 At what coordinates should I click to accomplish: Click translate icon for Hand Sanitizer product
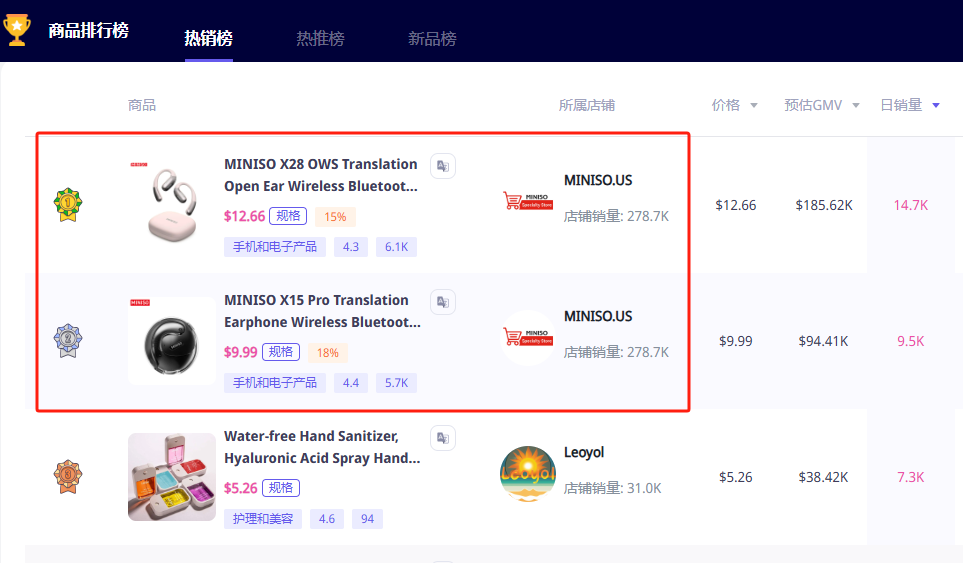click(x=443, y=438)
